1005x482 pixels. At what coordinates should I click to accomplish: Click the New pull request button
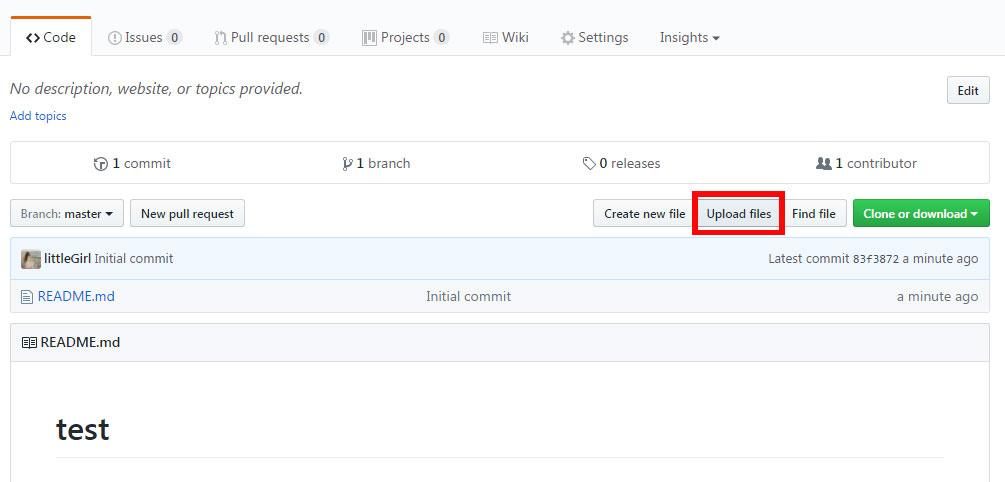pyautogui.click(x=187, y=213)
